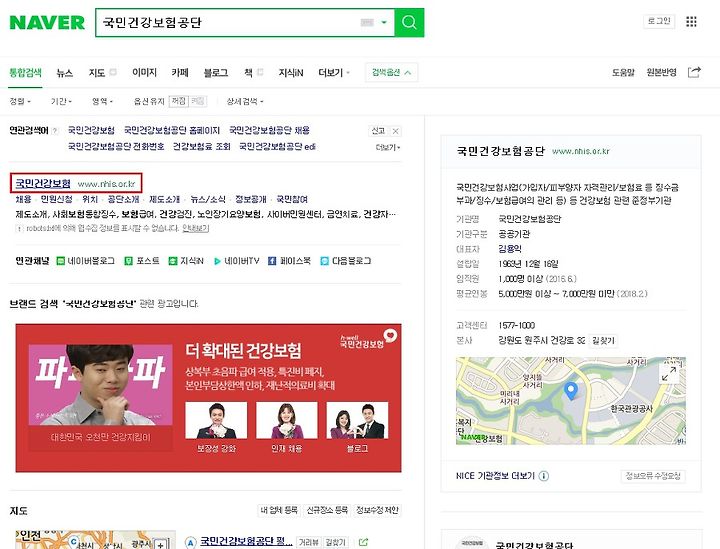Screen dimensions: 720x549
Task: Click the 블로그 ad thumbnail
Action: 357,420
